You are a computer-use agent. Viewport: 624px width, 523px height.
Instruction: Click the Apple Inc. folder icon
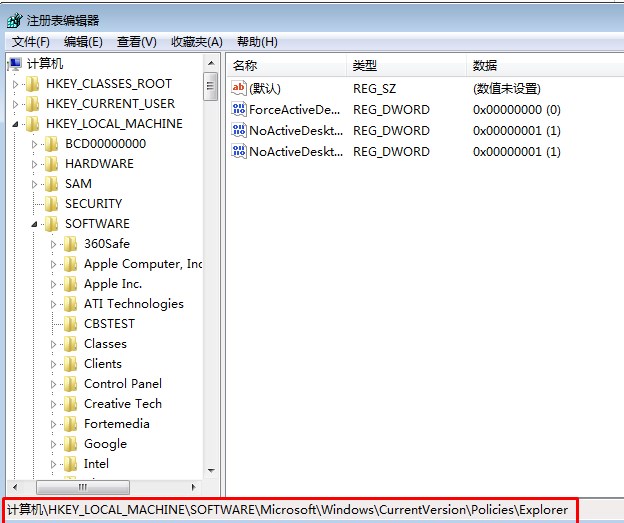(x=70, y=284)
